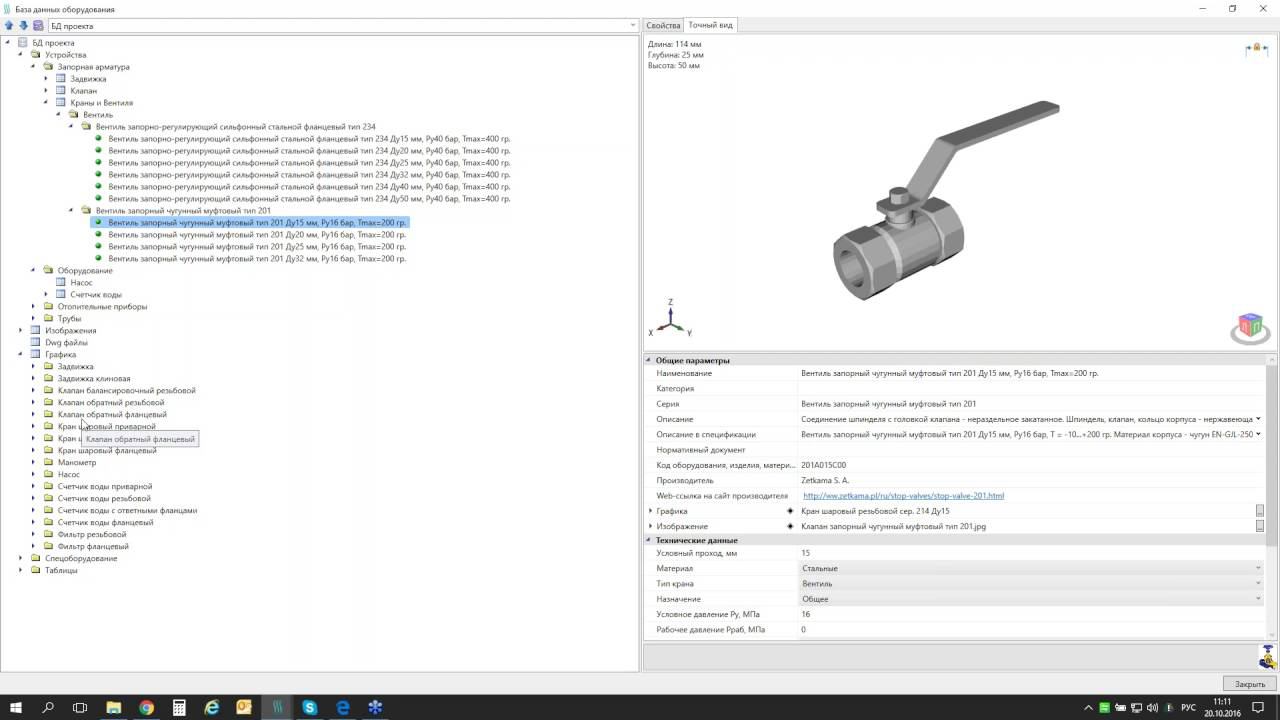Collapse the Общие параметры section
This screenshot has width=1280, height=720.
click(x=648, y=360)
